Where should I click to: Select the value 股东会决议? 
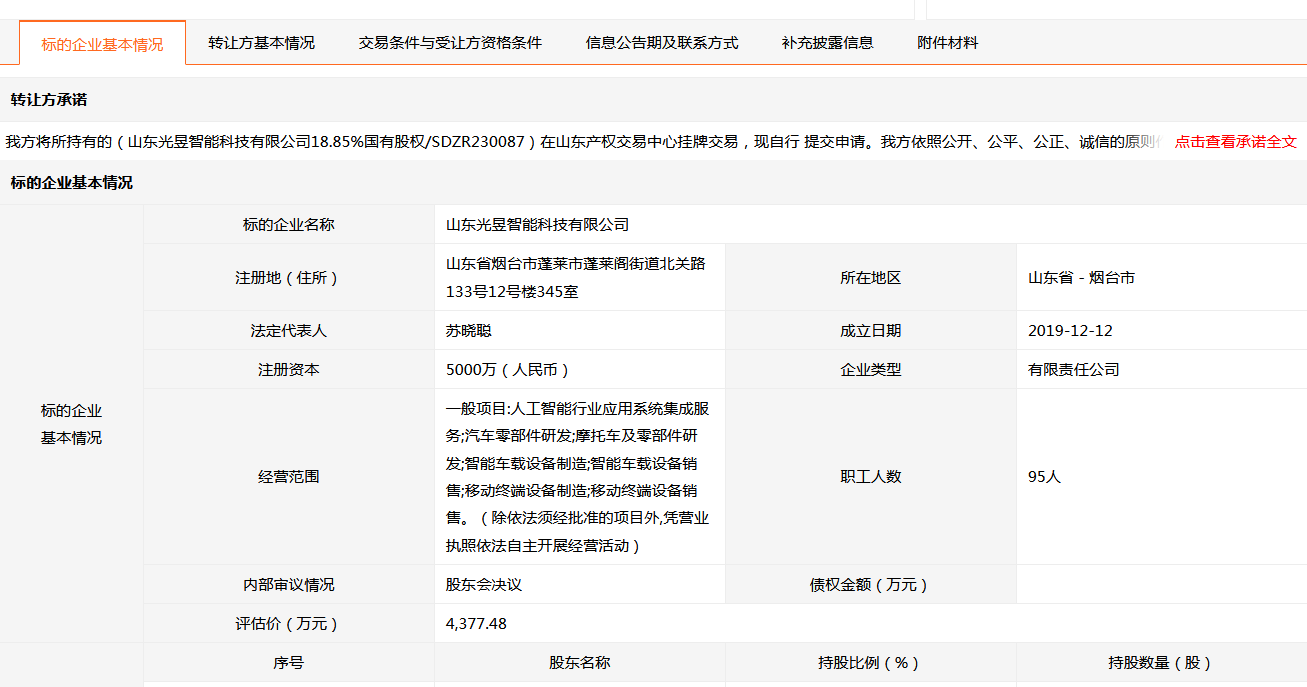point(484,585)
